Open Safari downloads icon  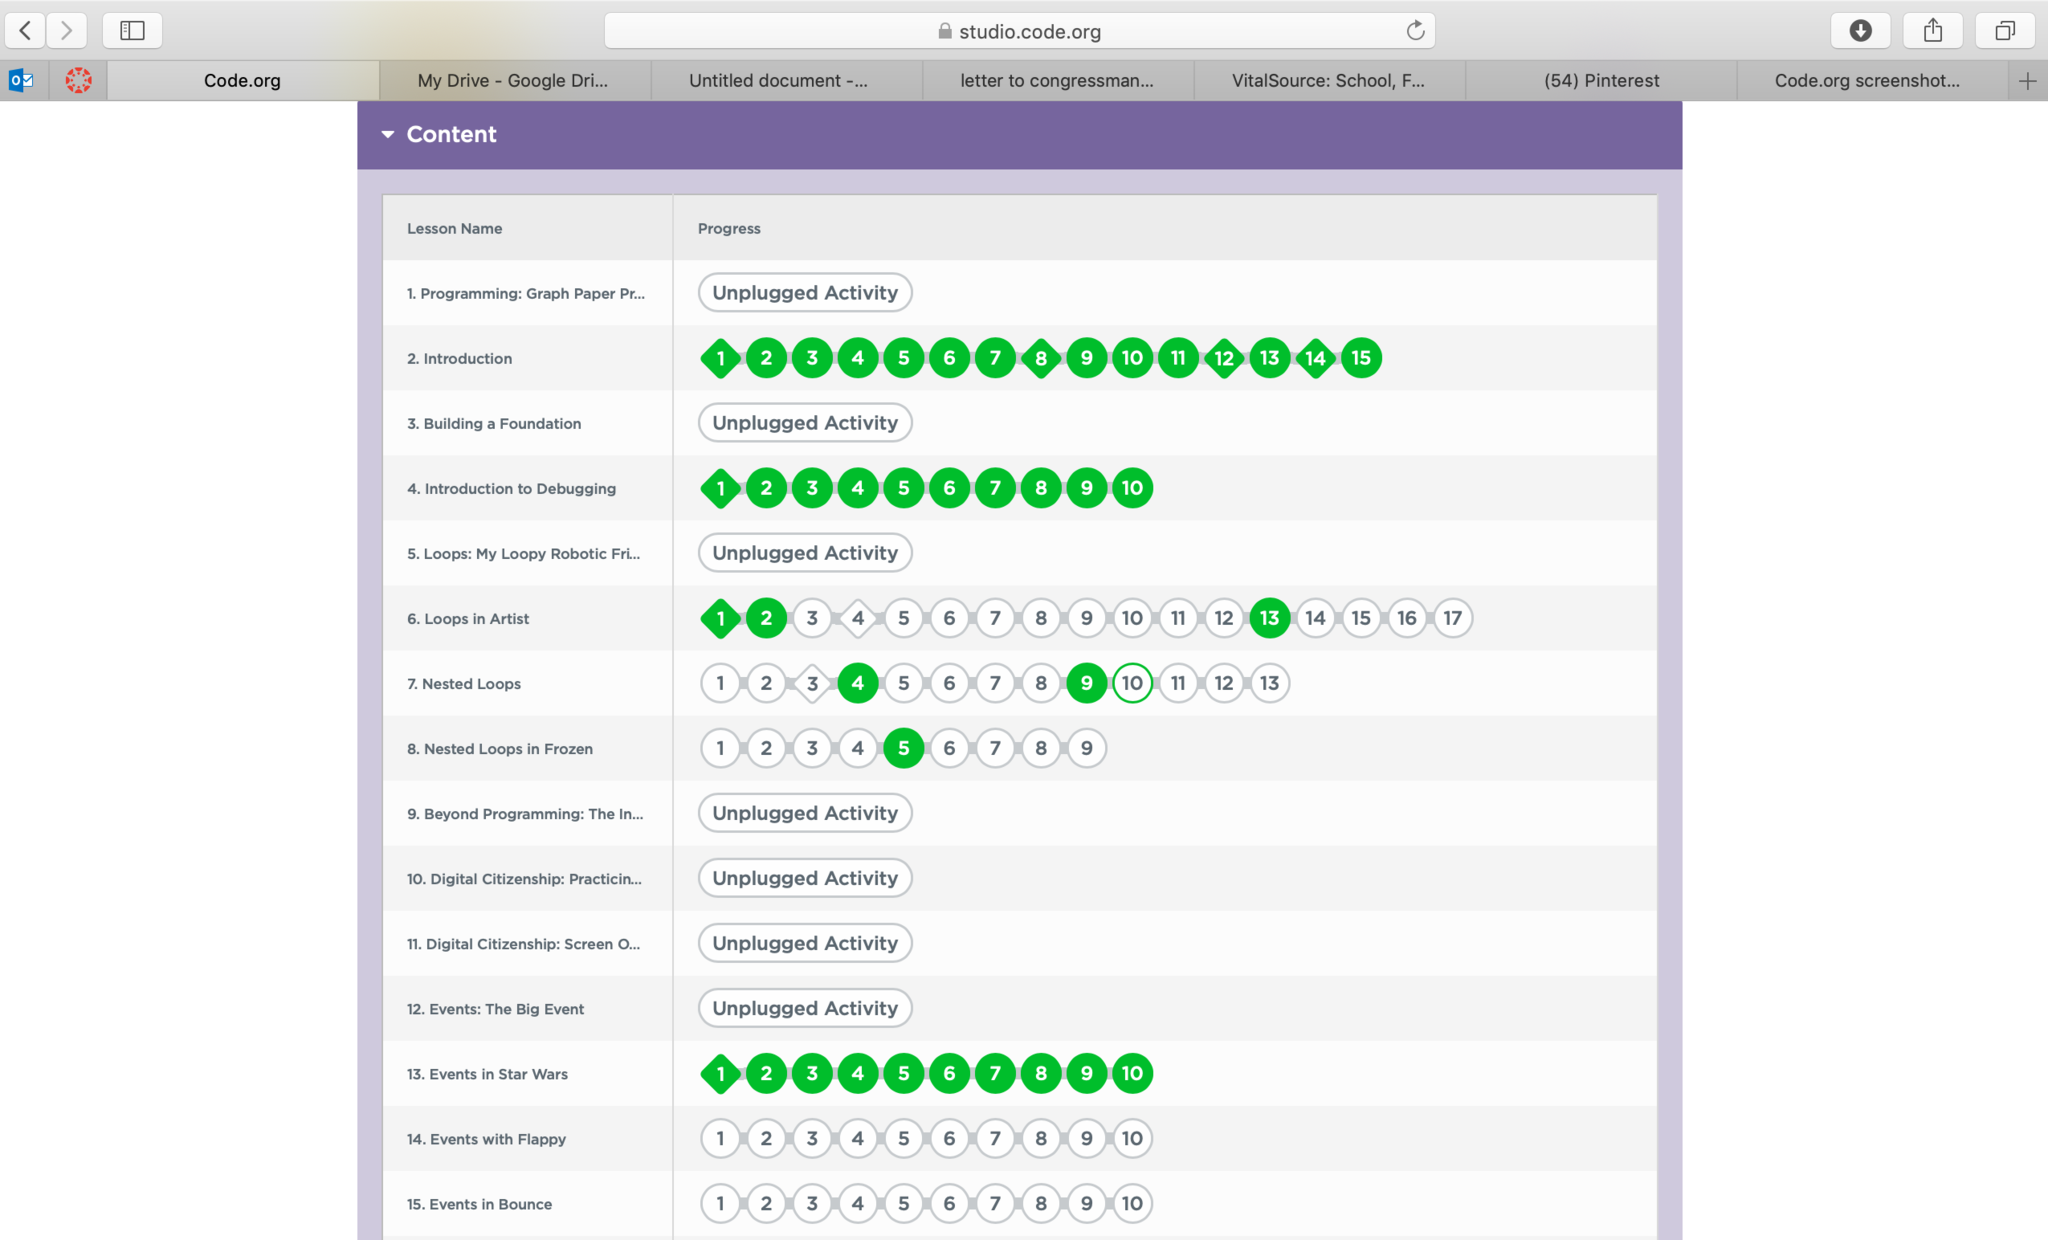click(x=1860, y=31)
